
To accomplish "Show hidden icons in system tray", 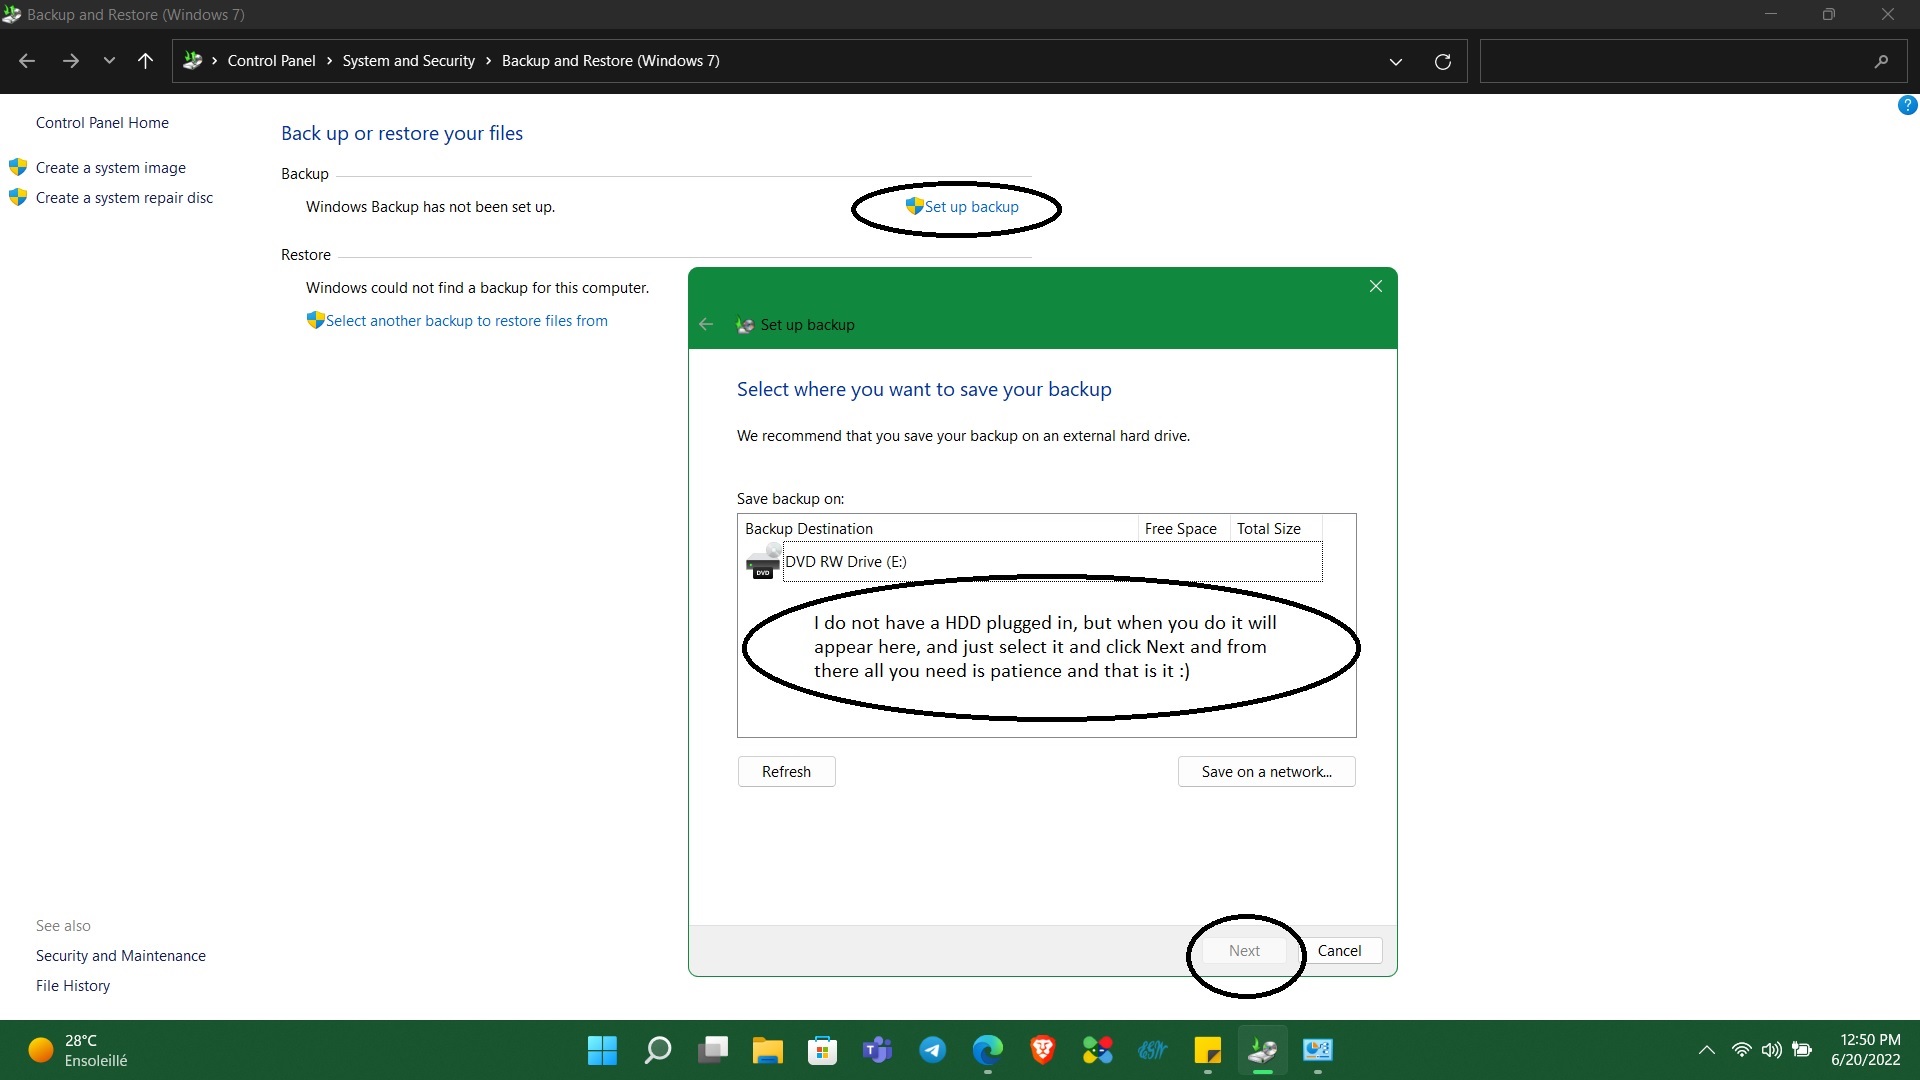I will click(1706, 1050).
